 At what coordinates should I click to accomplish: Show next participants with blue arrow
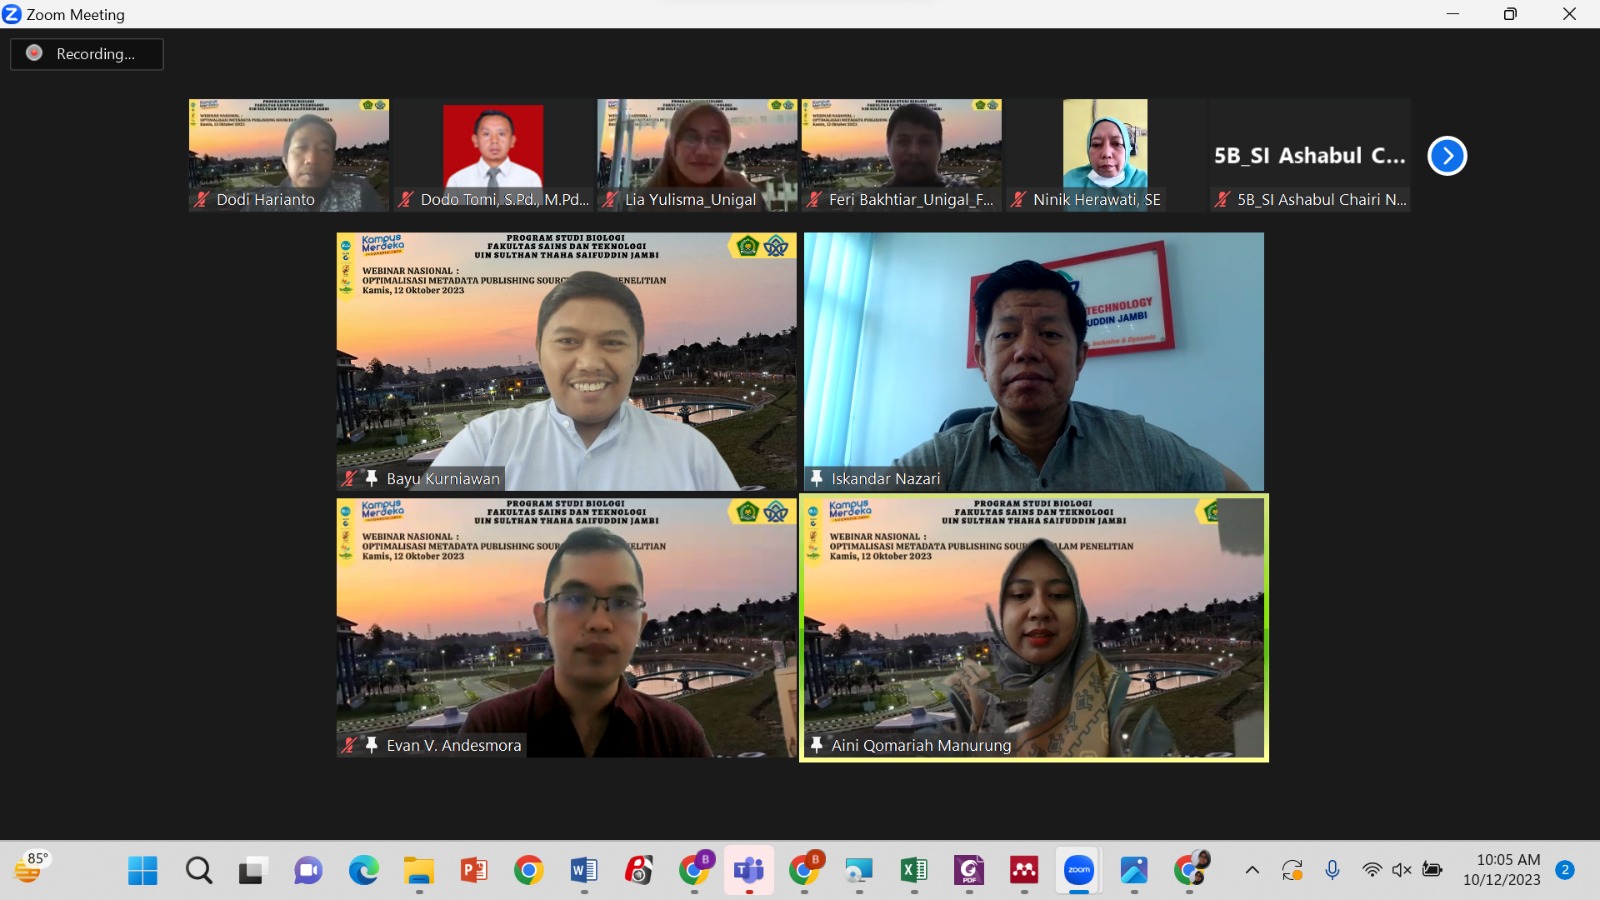pos(1446,156)
